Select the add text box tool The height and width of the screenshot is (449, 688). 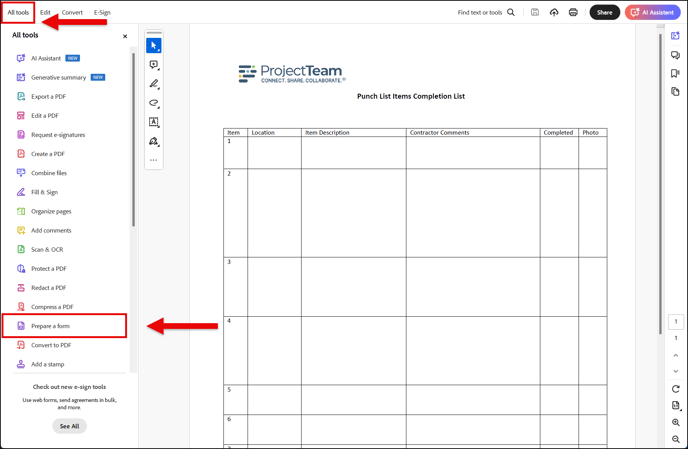click(154, 122)
